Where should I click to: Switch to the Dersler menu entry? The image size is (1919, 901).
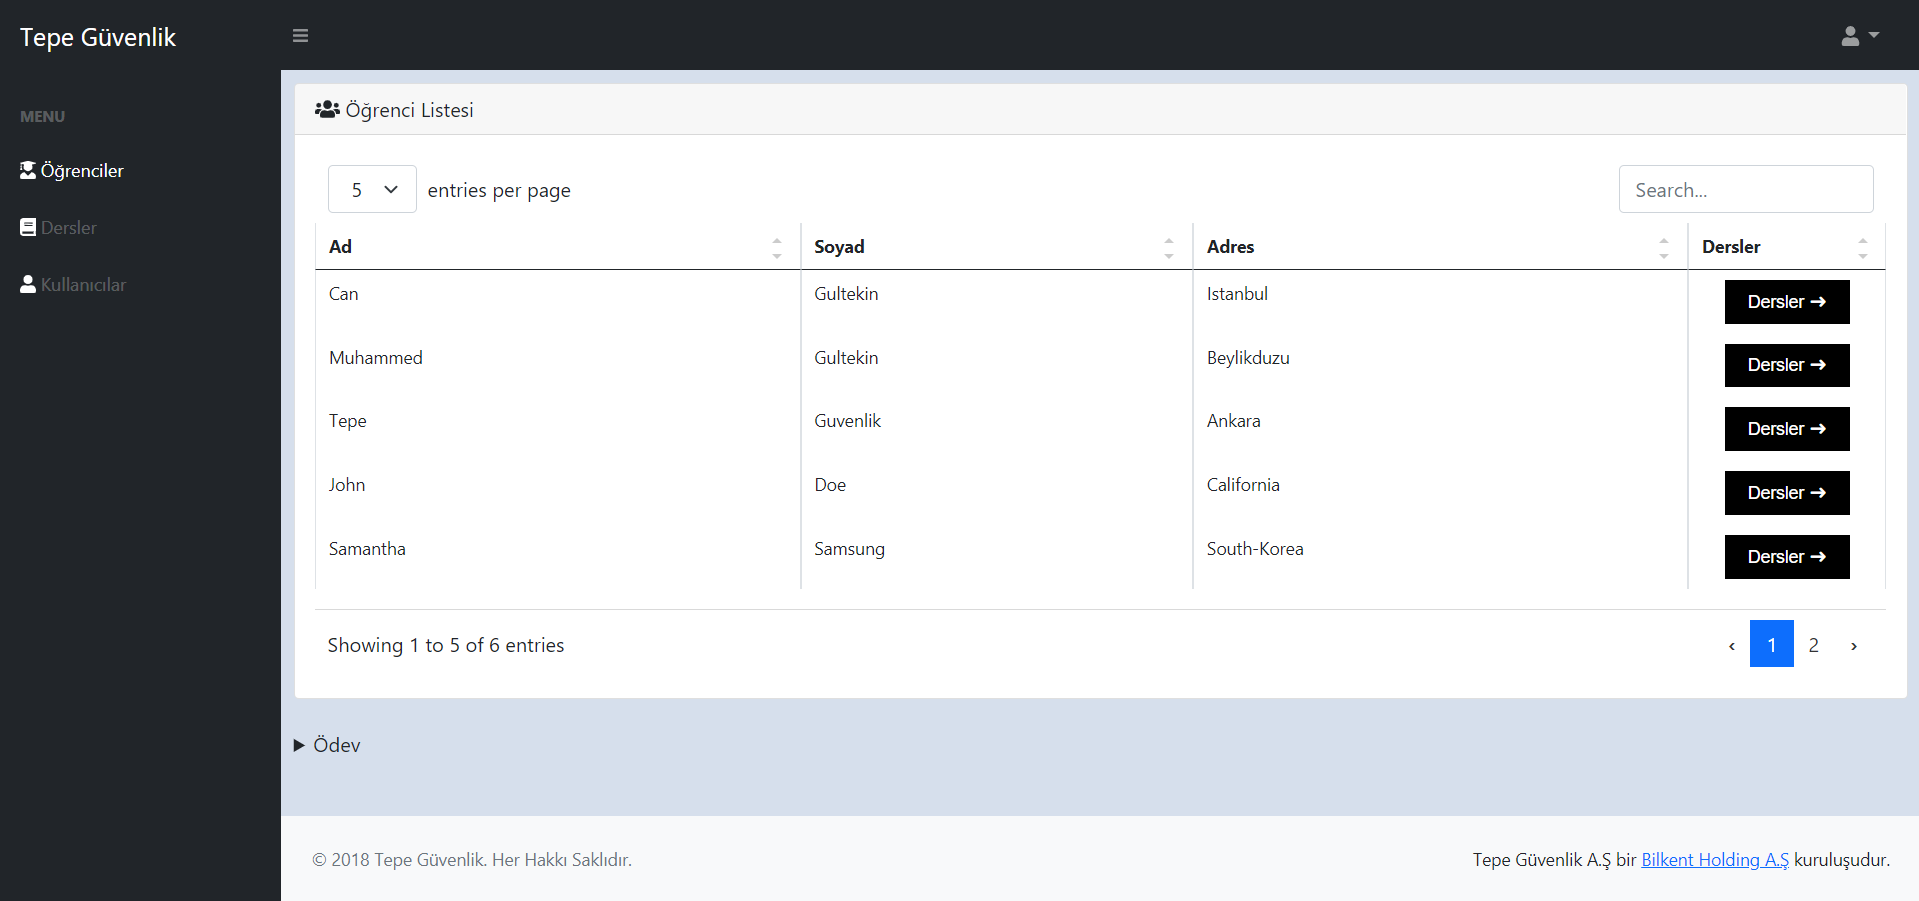(68, 227)
